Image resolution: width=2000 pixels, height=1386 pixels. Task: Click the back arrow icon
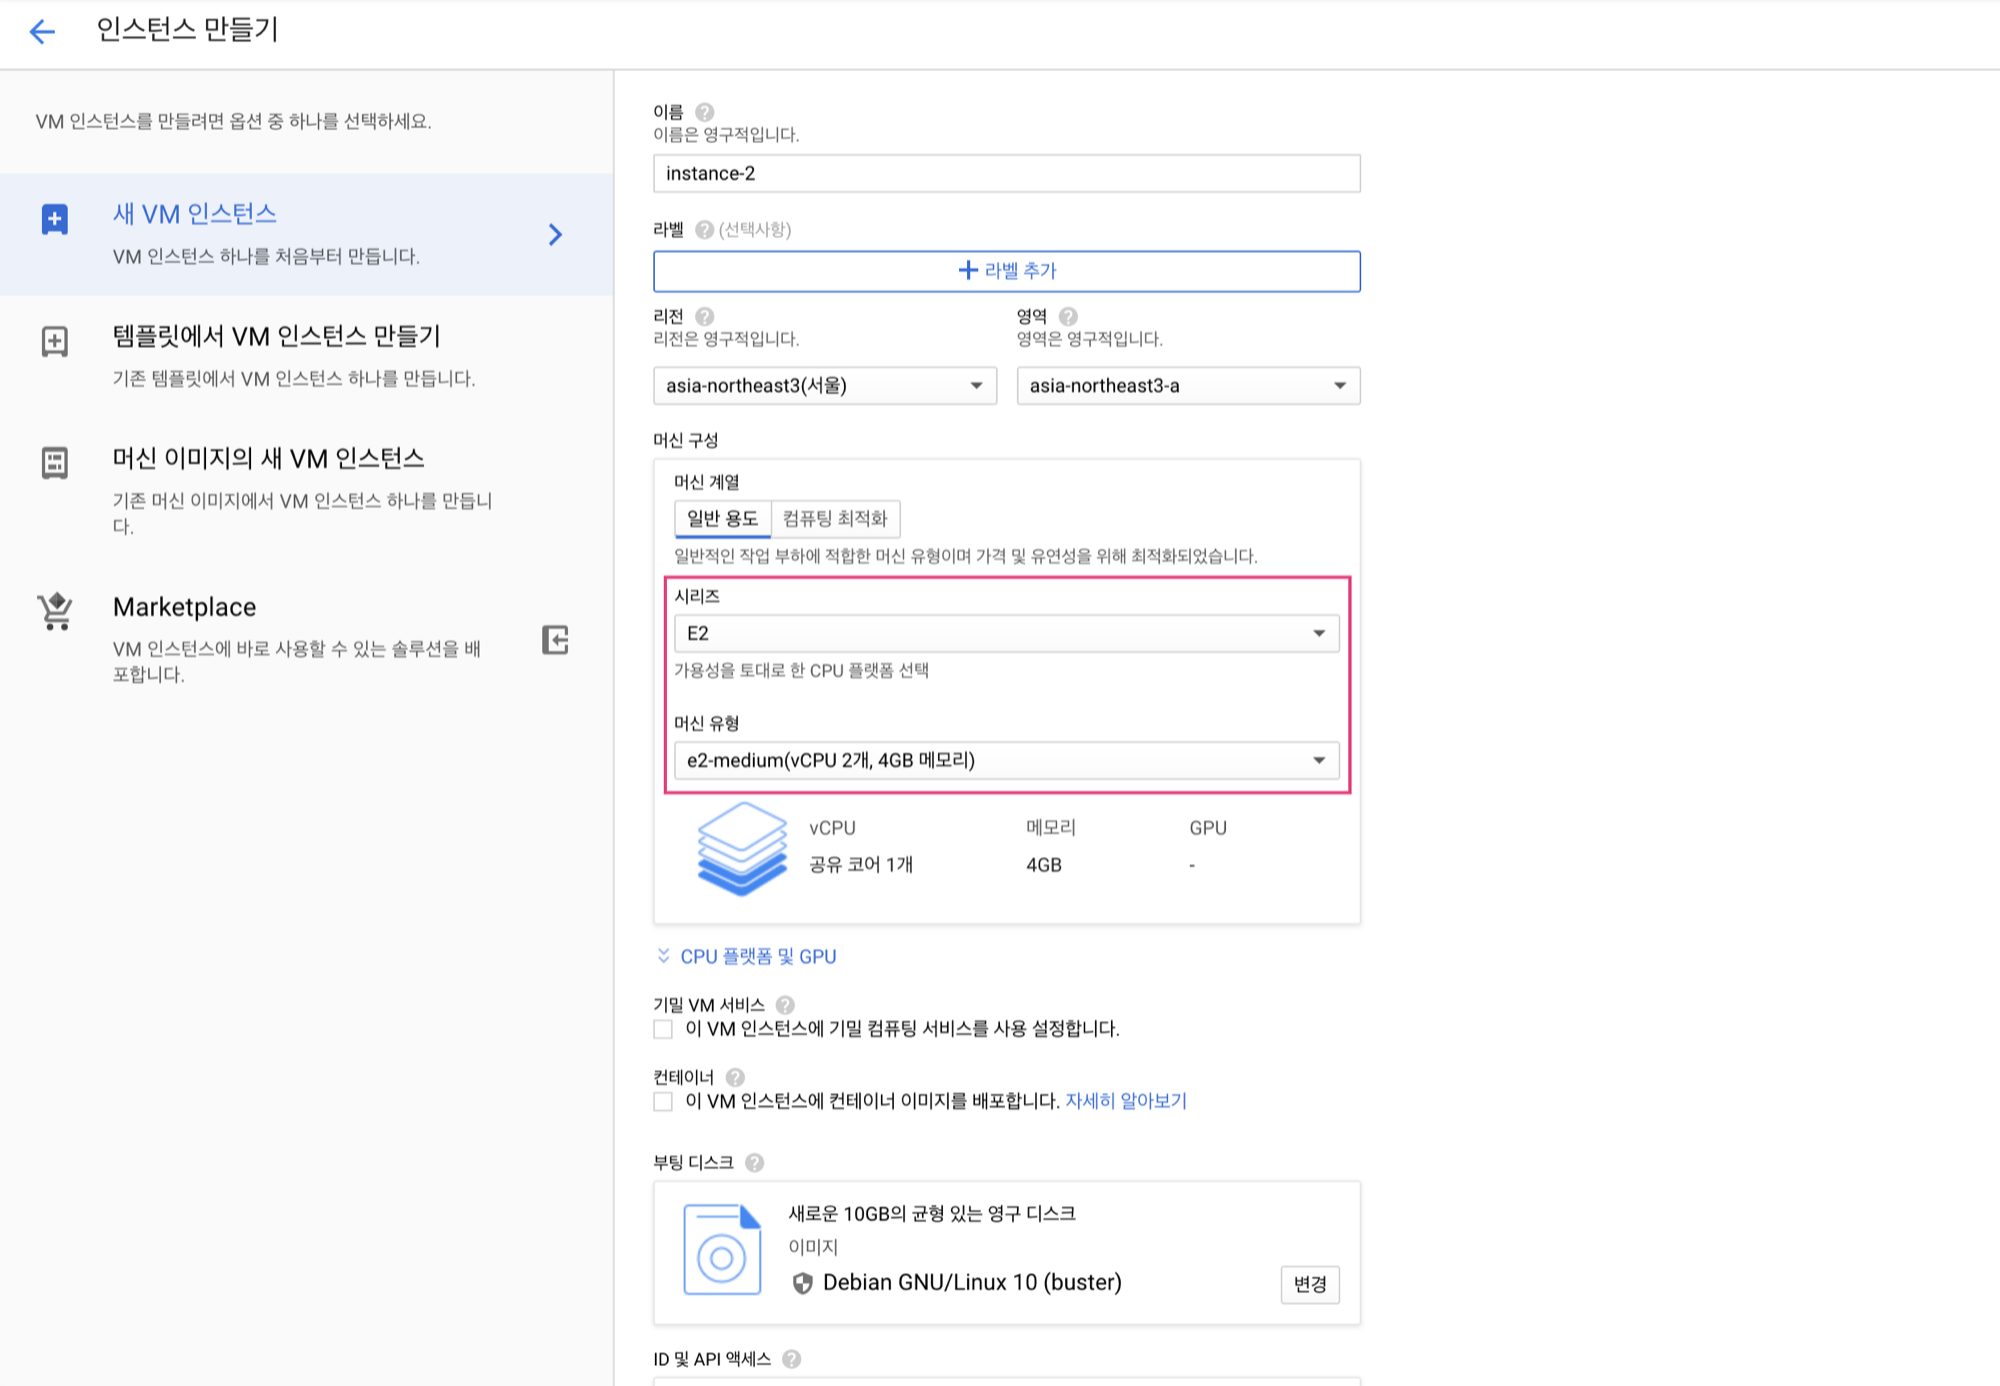point(42,32)
